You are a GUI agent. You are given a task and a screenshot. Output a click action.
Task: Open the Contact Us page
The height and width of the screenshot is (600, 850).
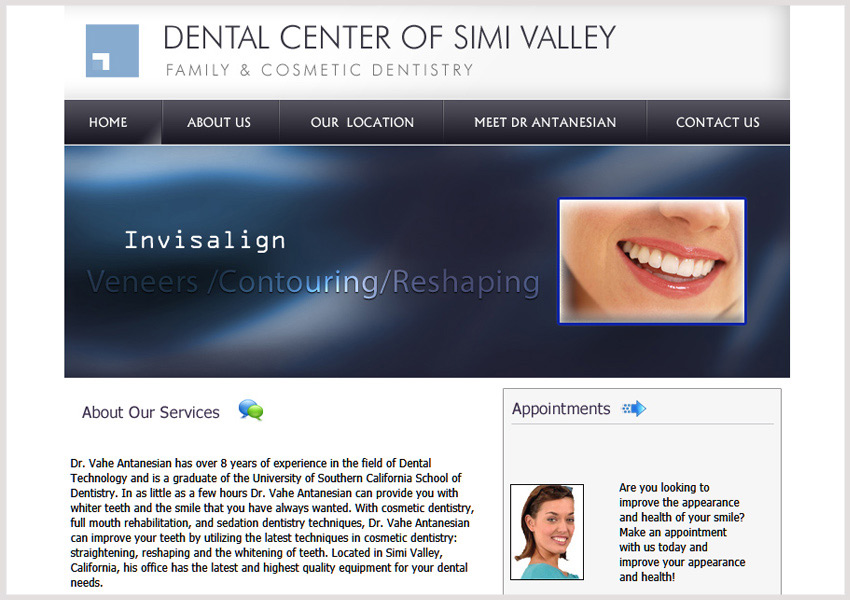(718, 122)
